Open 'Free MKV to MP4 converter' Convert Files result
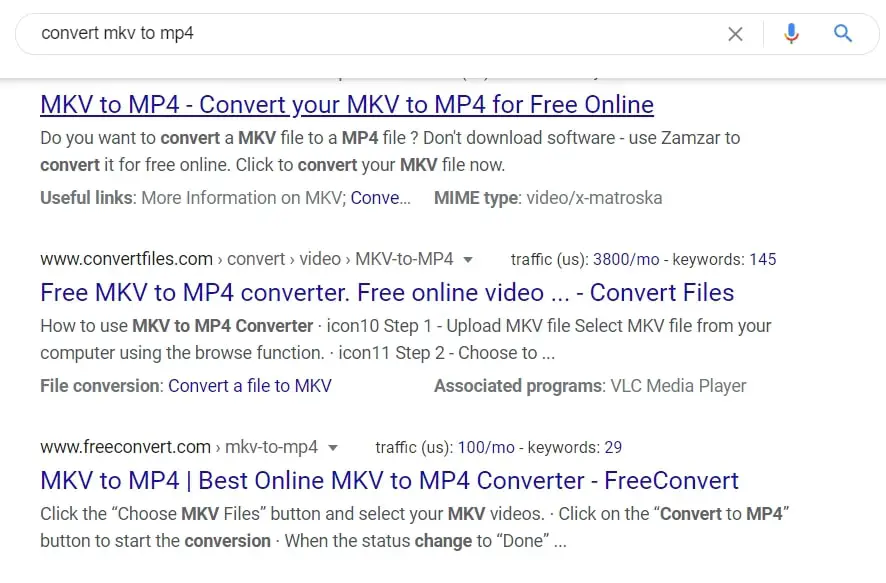Image resolution: width=886 pixels, height=583 pixels. [x=387, y=293]
